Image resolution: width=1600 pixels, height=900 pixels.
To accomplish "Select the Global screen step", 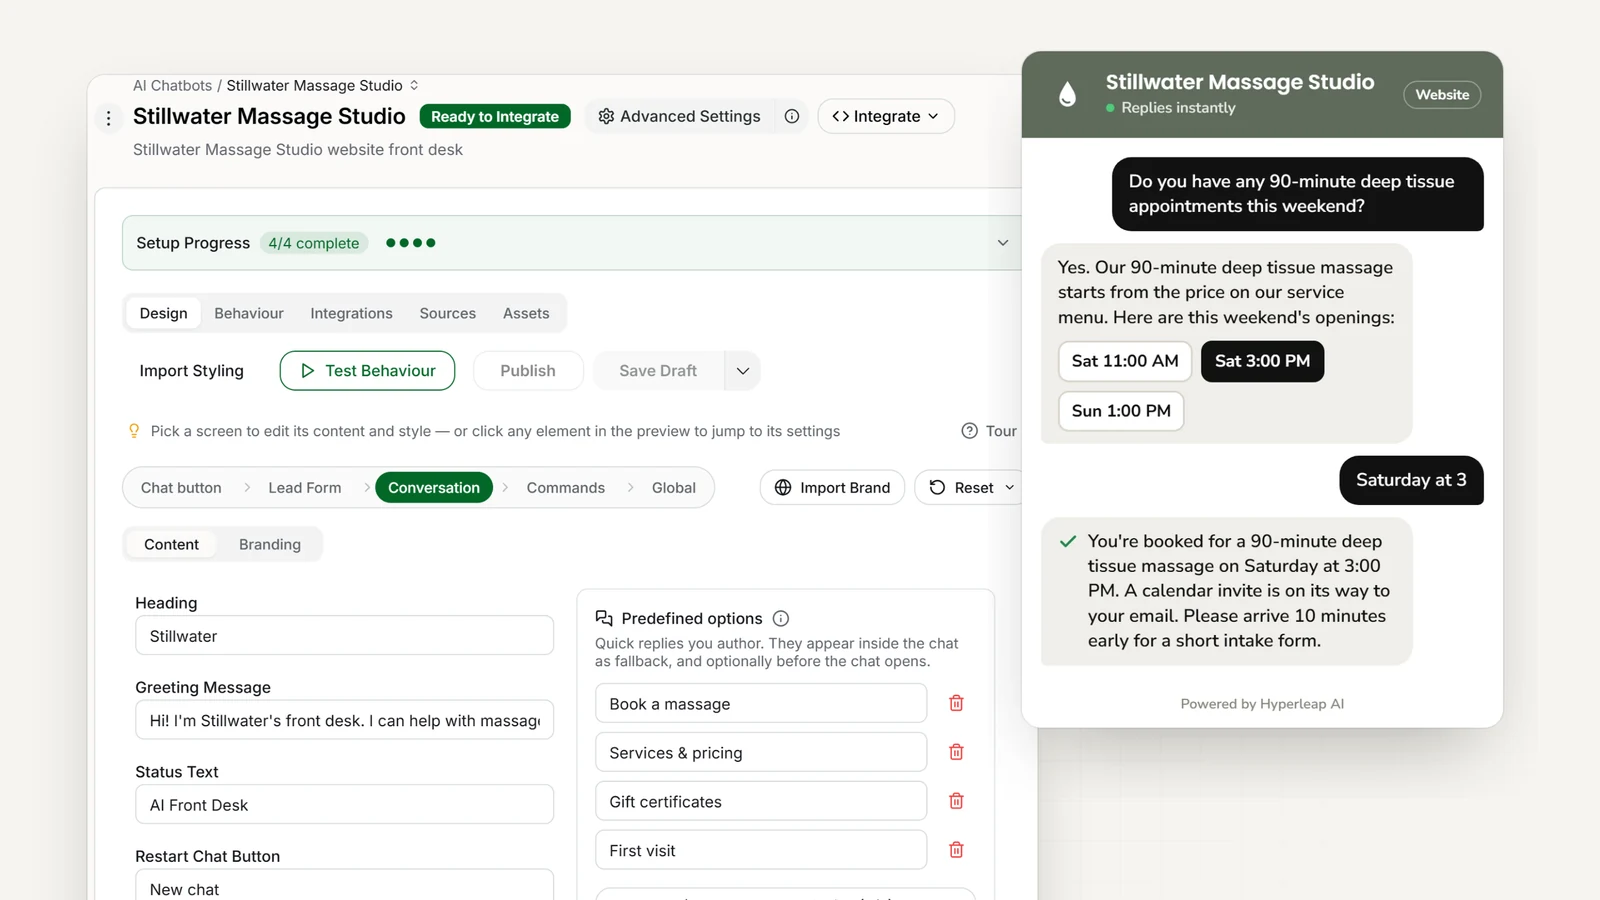I will pyautogui.click(x=674, y=488).
